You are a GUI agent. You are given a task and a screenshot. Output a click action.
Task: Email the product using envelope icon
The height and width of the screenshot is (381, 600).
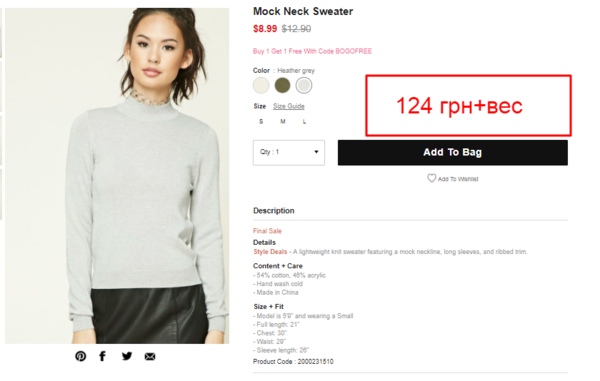(150, 357)
